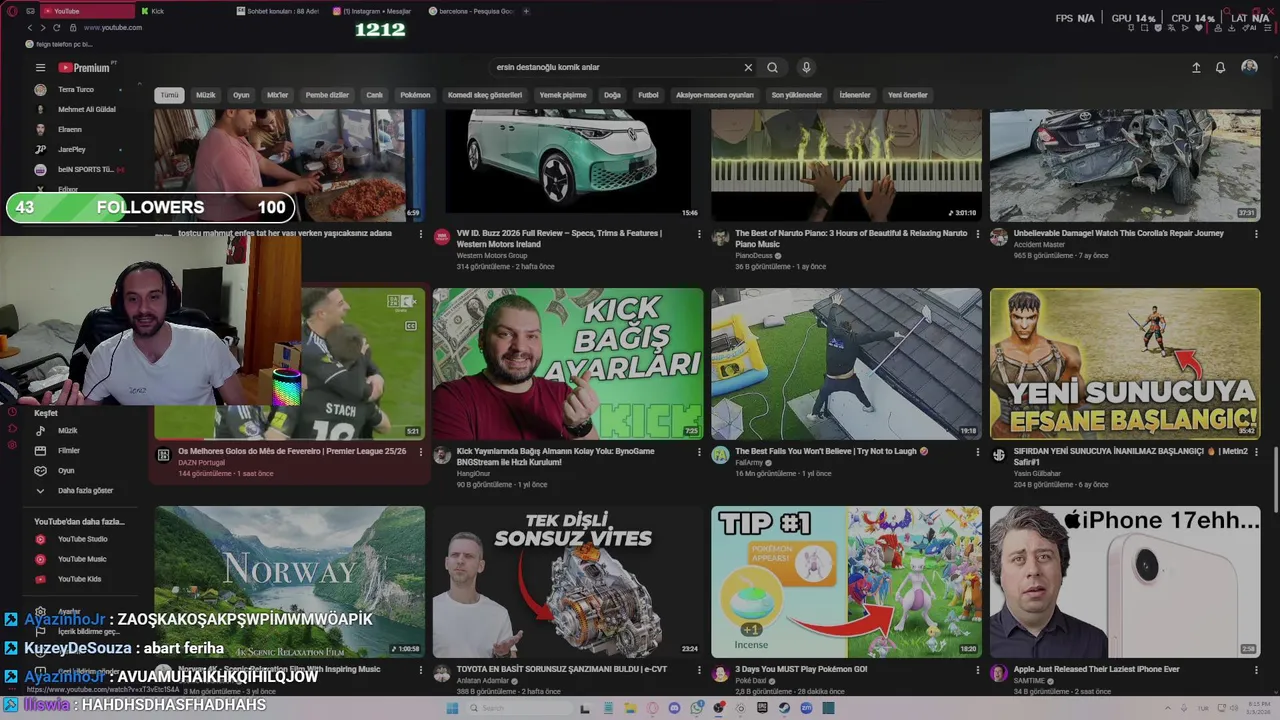Open the account avatar menu

[x=1249, y=67]
